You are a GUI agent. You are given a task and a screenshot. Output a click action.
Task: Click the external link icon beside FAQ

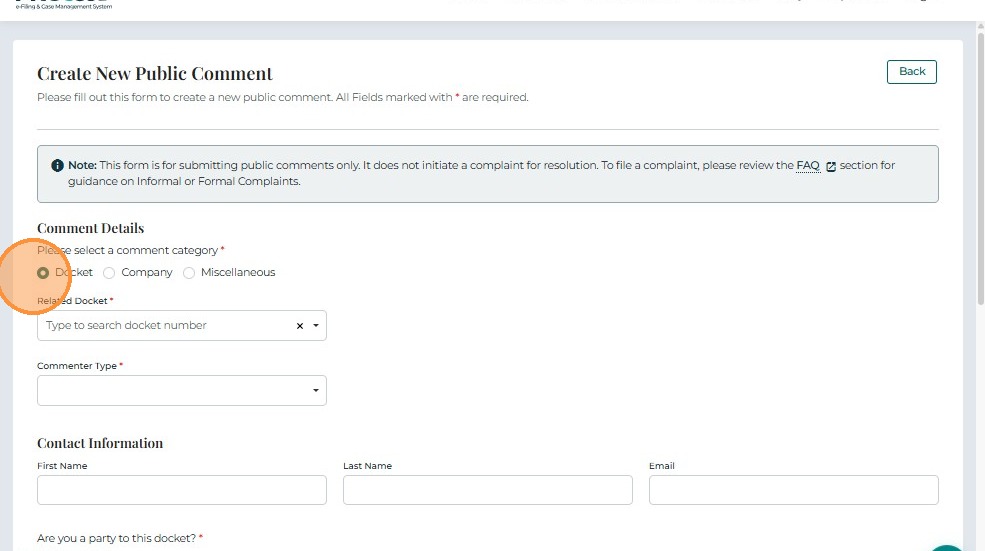830,166
